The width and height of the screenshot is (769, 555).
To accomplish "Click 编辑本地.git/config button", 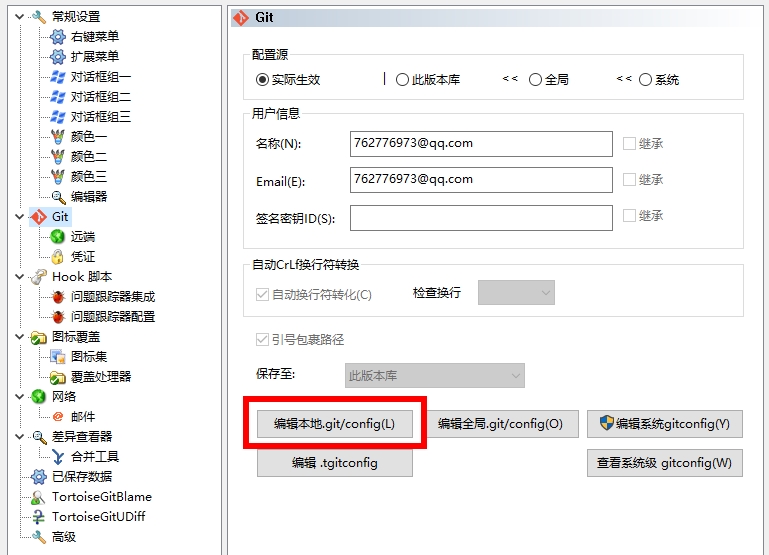I will 334,424.
